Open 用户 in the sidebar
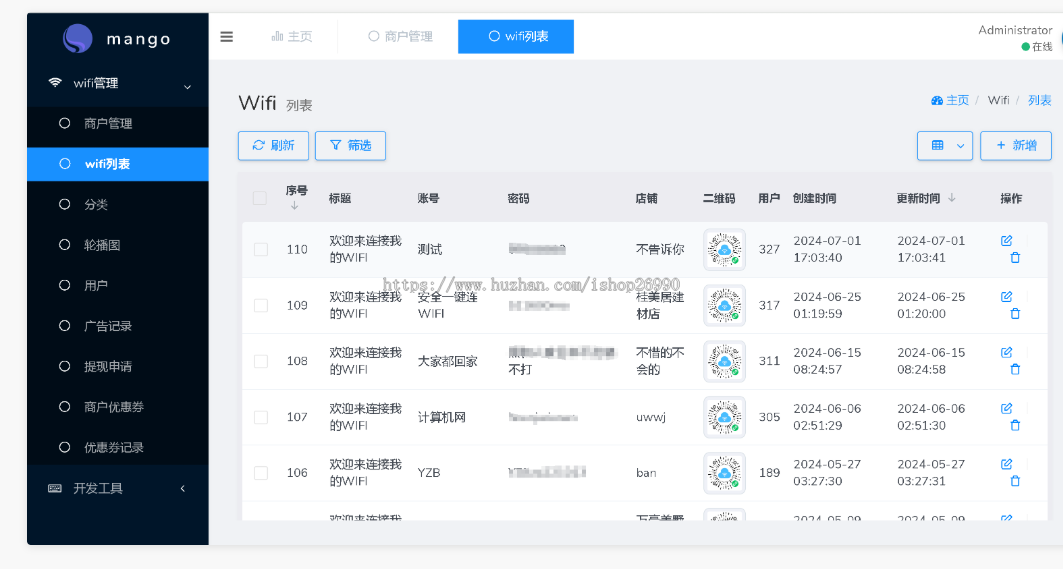1063x569 pixels. coord(118,286)
